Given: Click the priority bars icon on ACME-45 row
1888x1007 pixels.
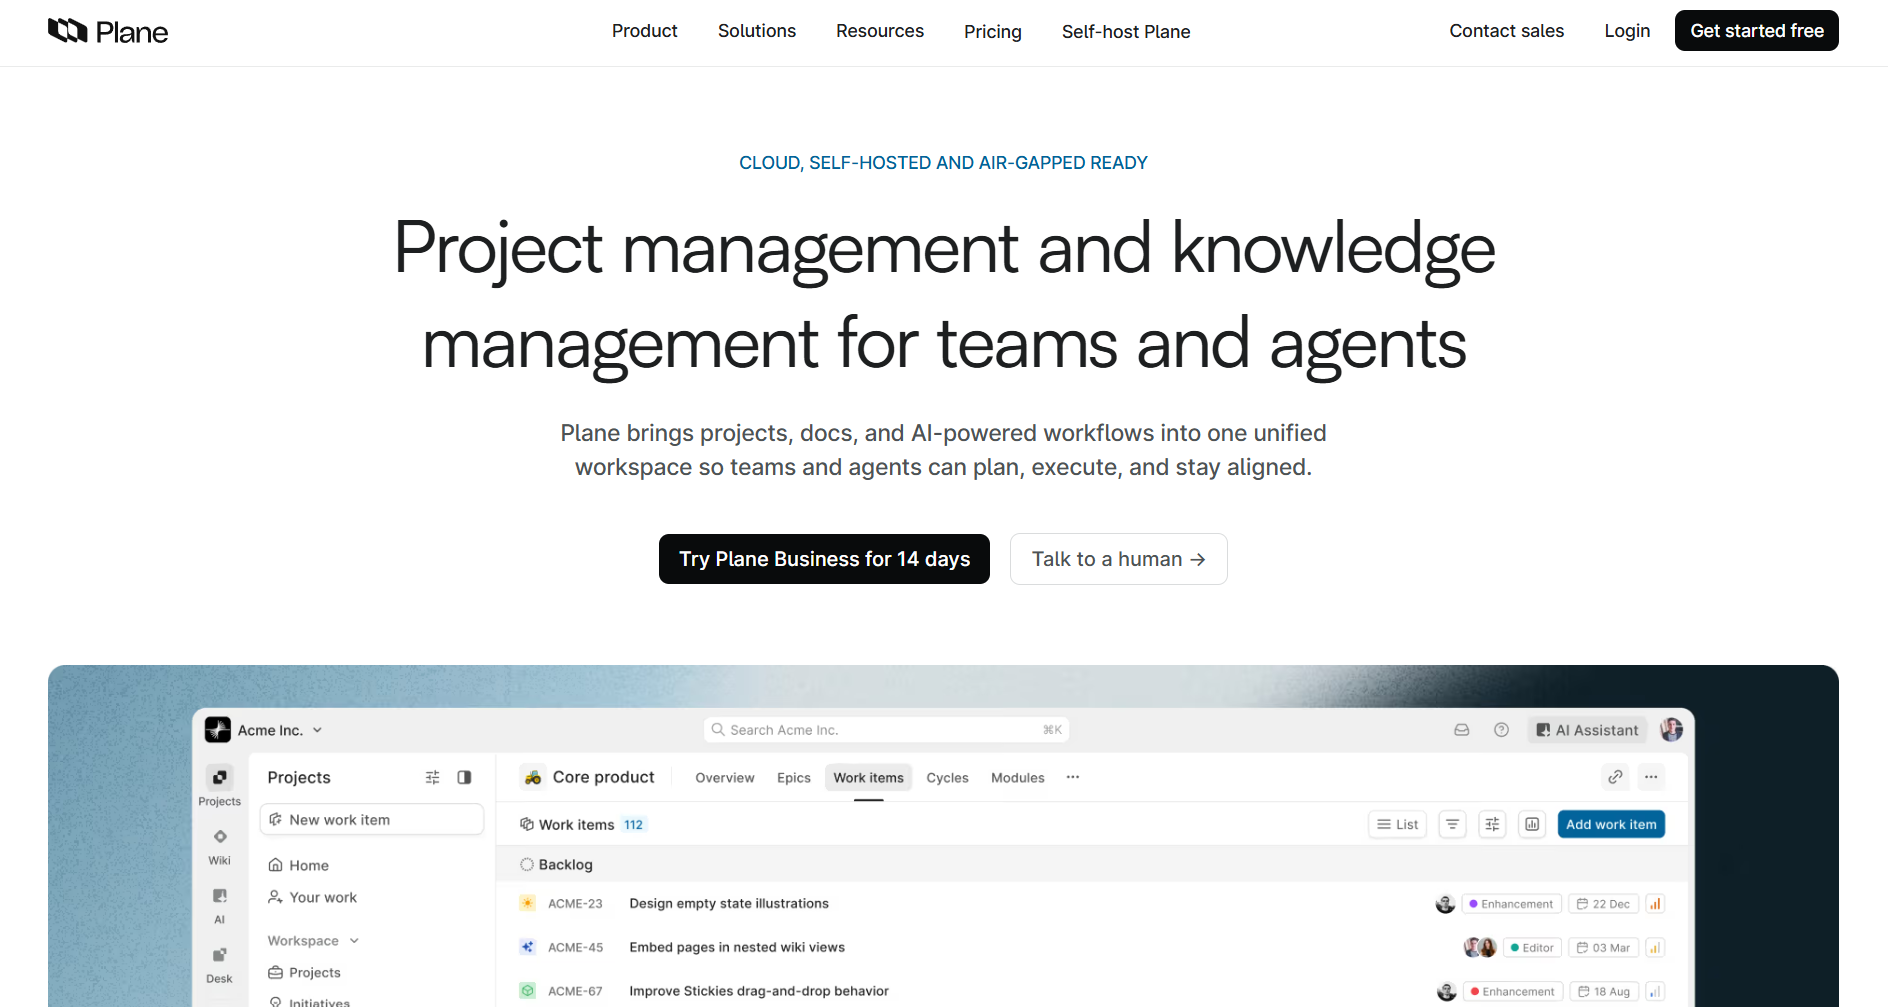Looking at the screenshot, I should point(1655,948).
